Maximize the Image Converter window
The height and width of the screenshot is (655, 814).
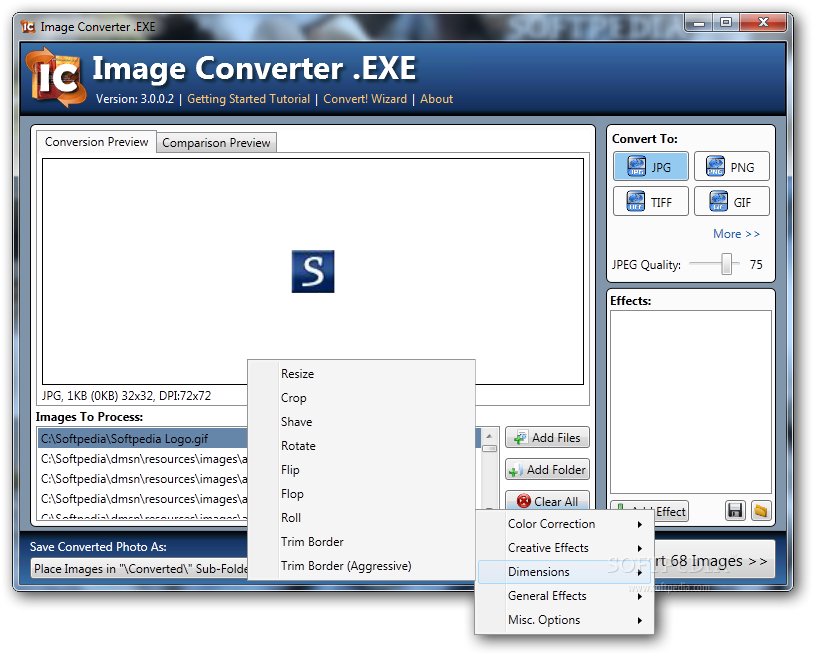[x=726, y=23]
